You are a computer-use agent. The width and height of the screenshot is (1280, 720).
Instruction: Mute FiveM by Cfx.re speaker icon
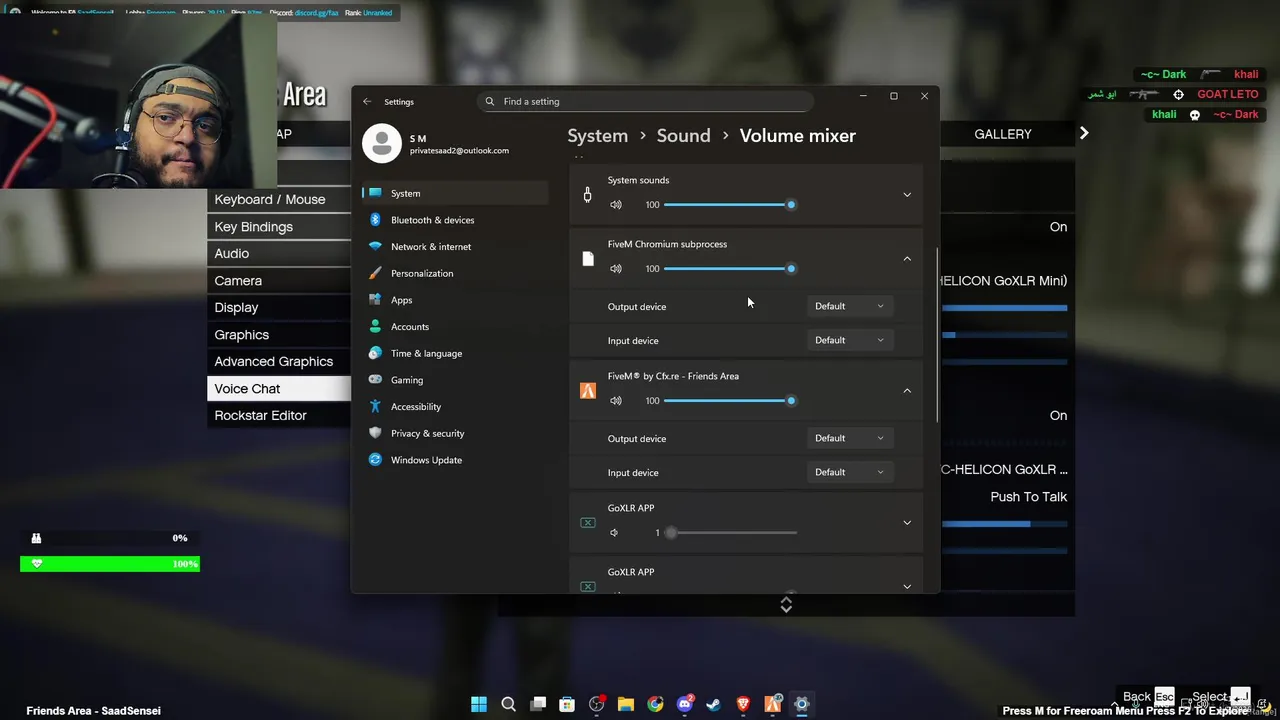[616, 401]
